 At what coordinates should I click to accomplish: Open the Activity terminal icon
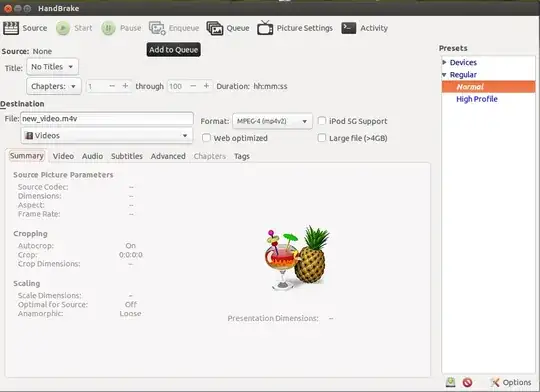(x=349, y=28)
